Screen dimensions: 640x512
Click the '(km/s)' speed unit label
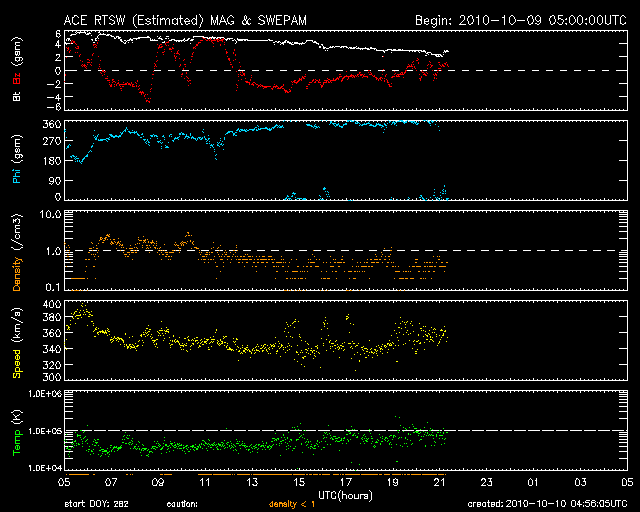click(x=17, y=325)
